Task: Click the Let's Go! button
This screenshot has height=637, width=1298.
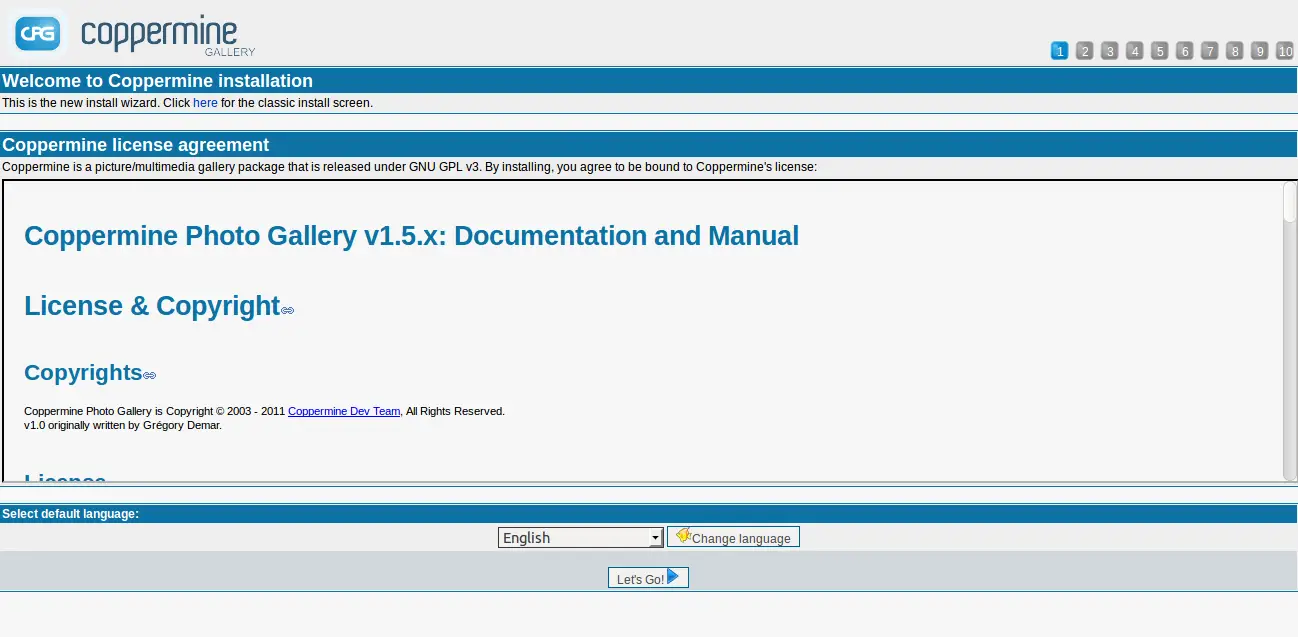Action: coord(648,578)
